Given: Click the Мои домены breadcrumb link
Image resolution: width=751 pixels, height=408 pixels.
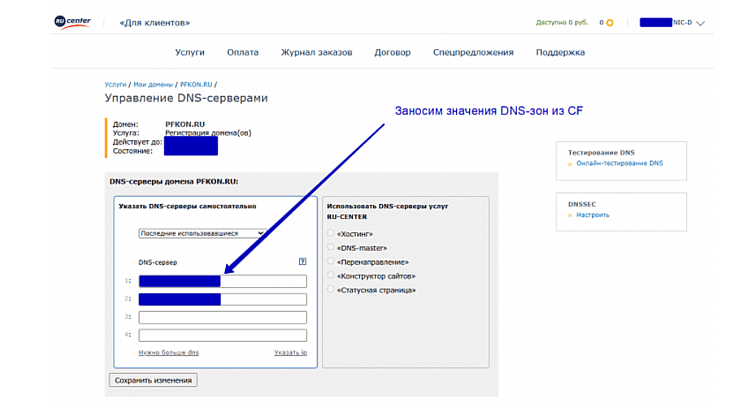Looking at the screenshot, I should pos(153,84).
